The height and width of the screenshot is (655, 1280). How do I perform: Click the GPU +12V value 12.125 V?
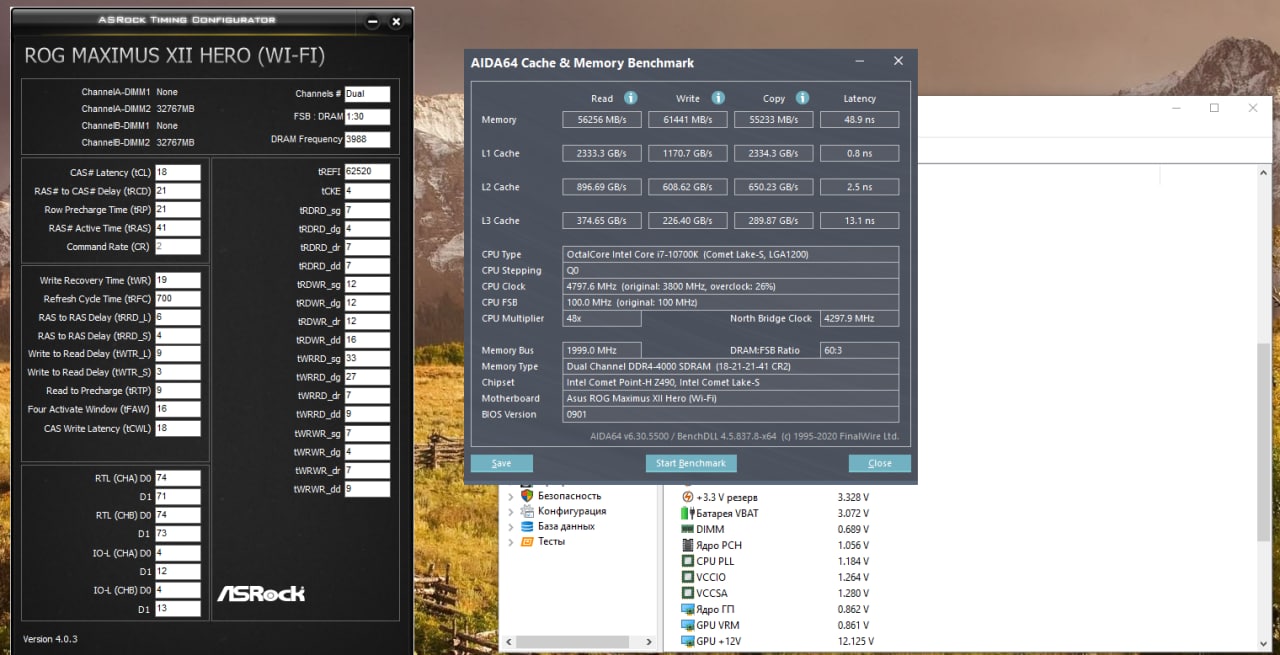point(856,641)
